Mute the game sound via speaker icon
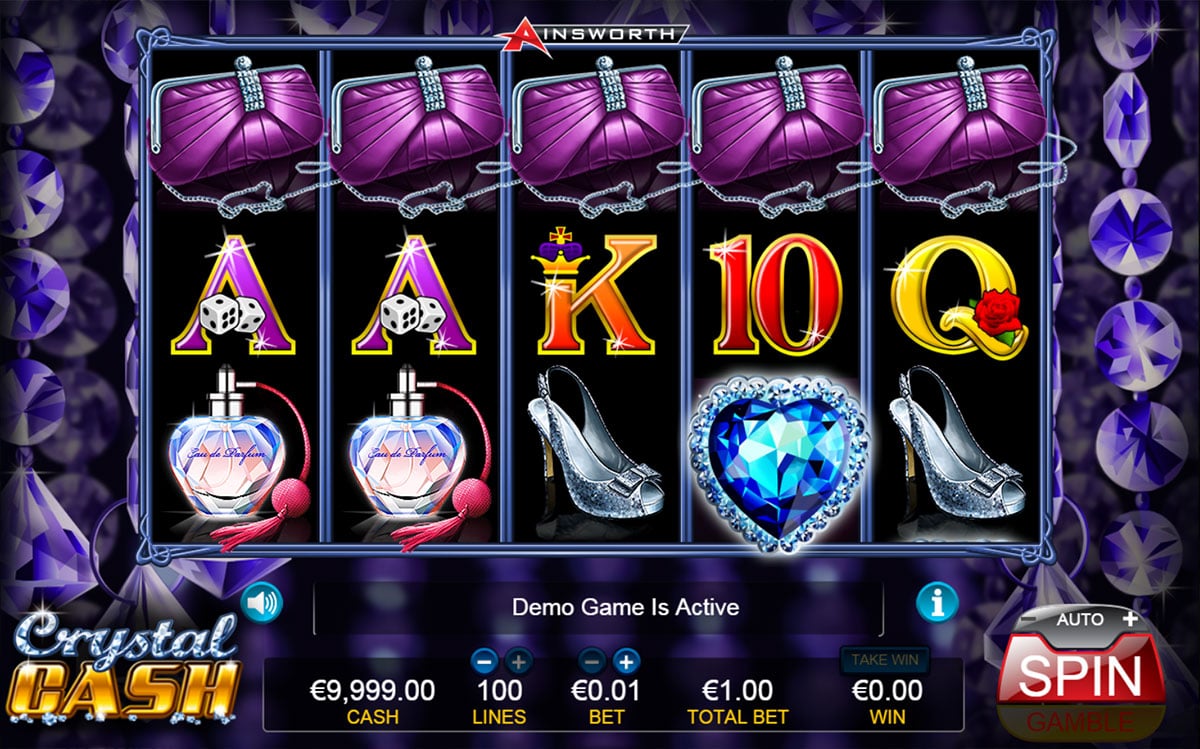The image size is (1200, 749). tap(262, 601)
